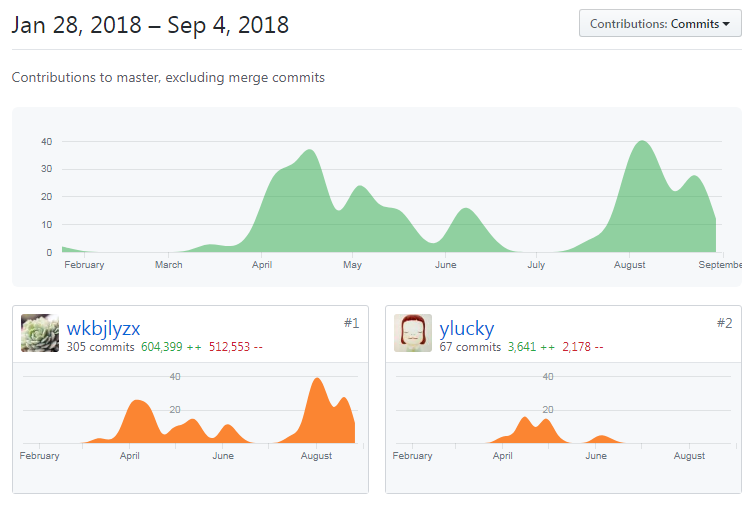Click ylucky's 2,178 deletions count

pos(576,347)
